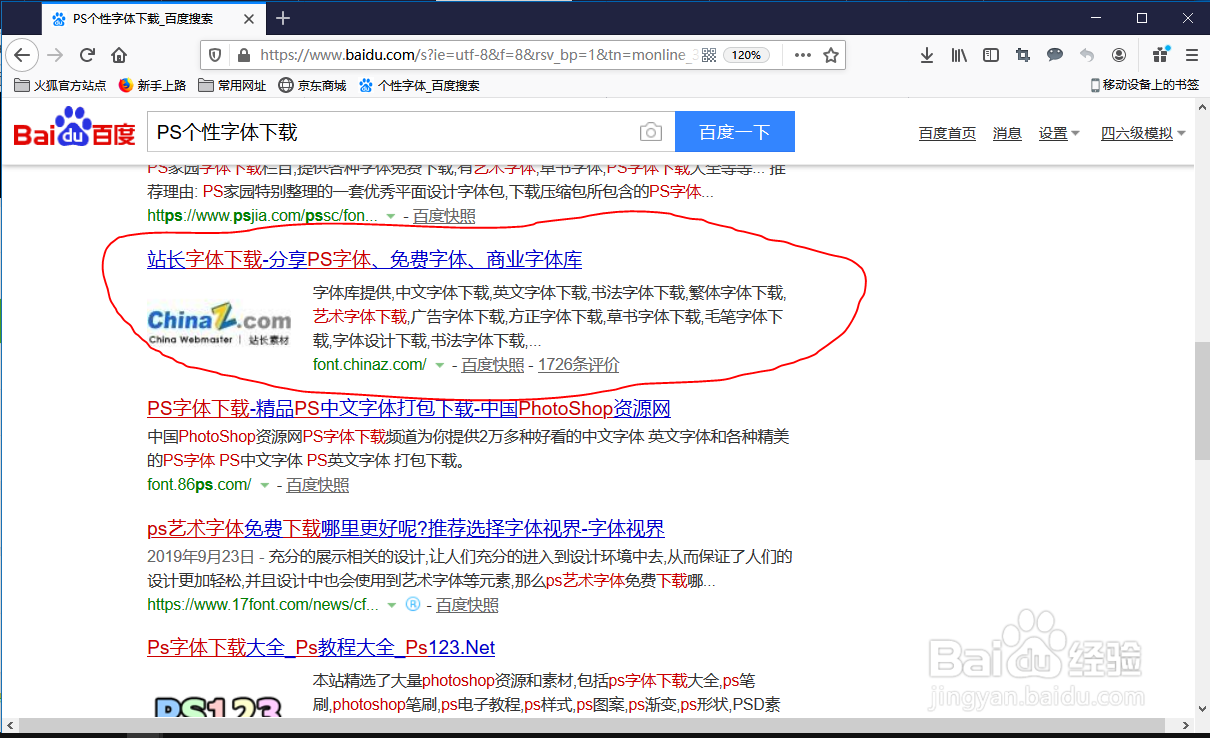Click the restore session arrow icon
Image resolution: width=1210 pixels, height=738 pixels.
[x=1086, y=56]
